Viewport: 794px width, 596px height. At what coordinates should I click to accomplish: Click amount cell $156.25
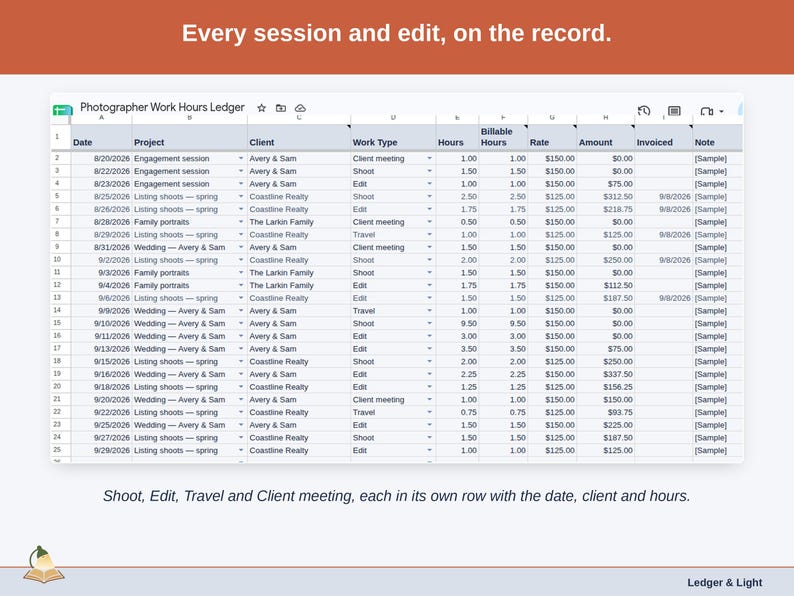point(606,387)
